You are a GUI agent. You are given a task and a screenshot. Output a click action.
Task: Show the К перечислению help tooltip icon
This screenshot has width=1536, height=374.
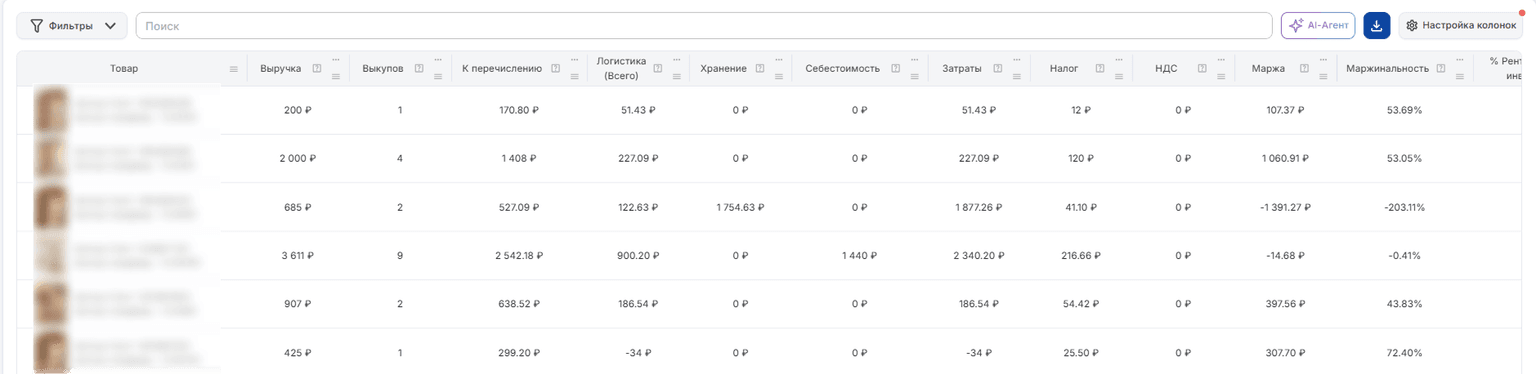(x=555, y=68)
